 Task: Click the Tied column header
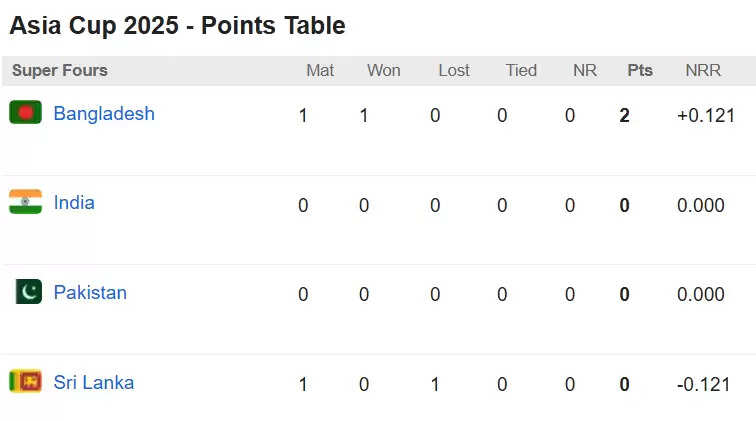[x=521, y=70]
